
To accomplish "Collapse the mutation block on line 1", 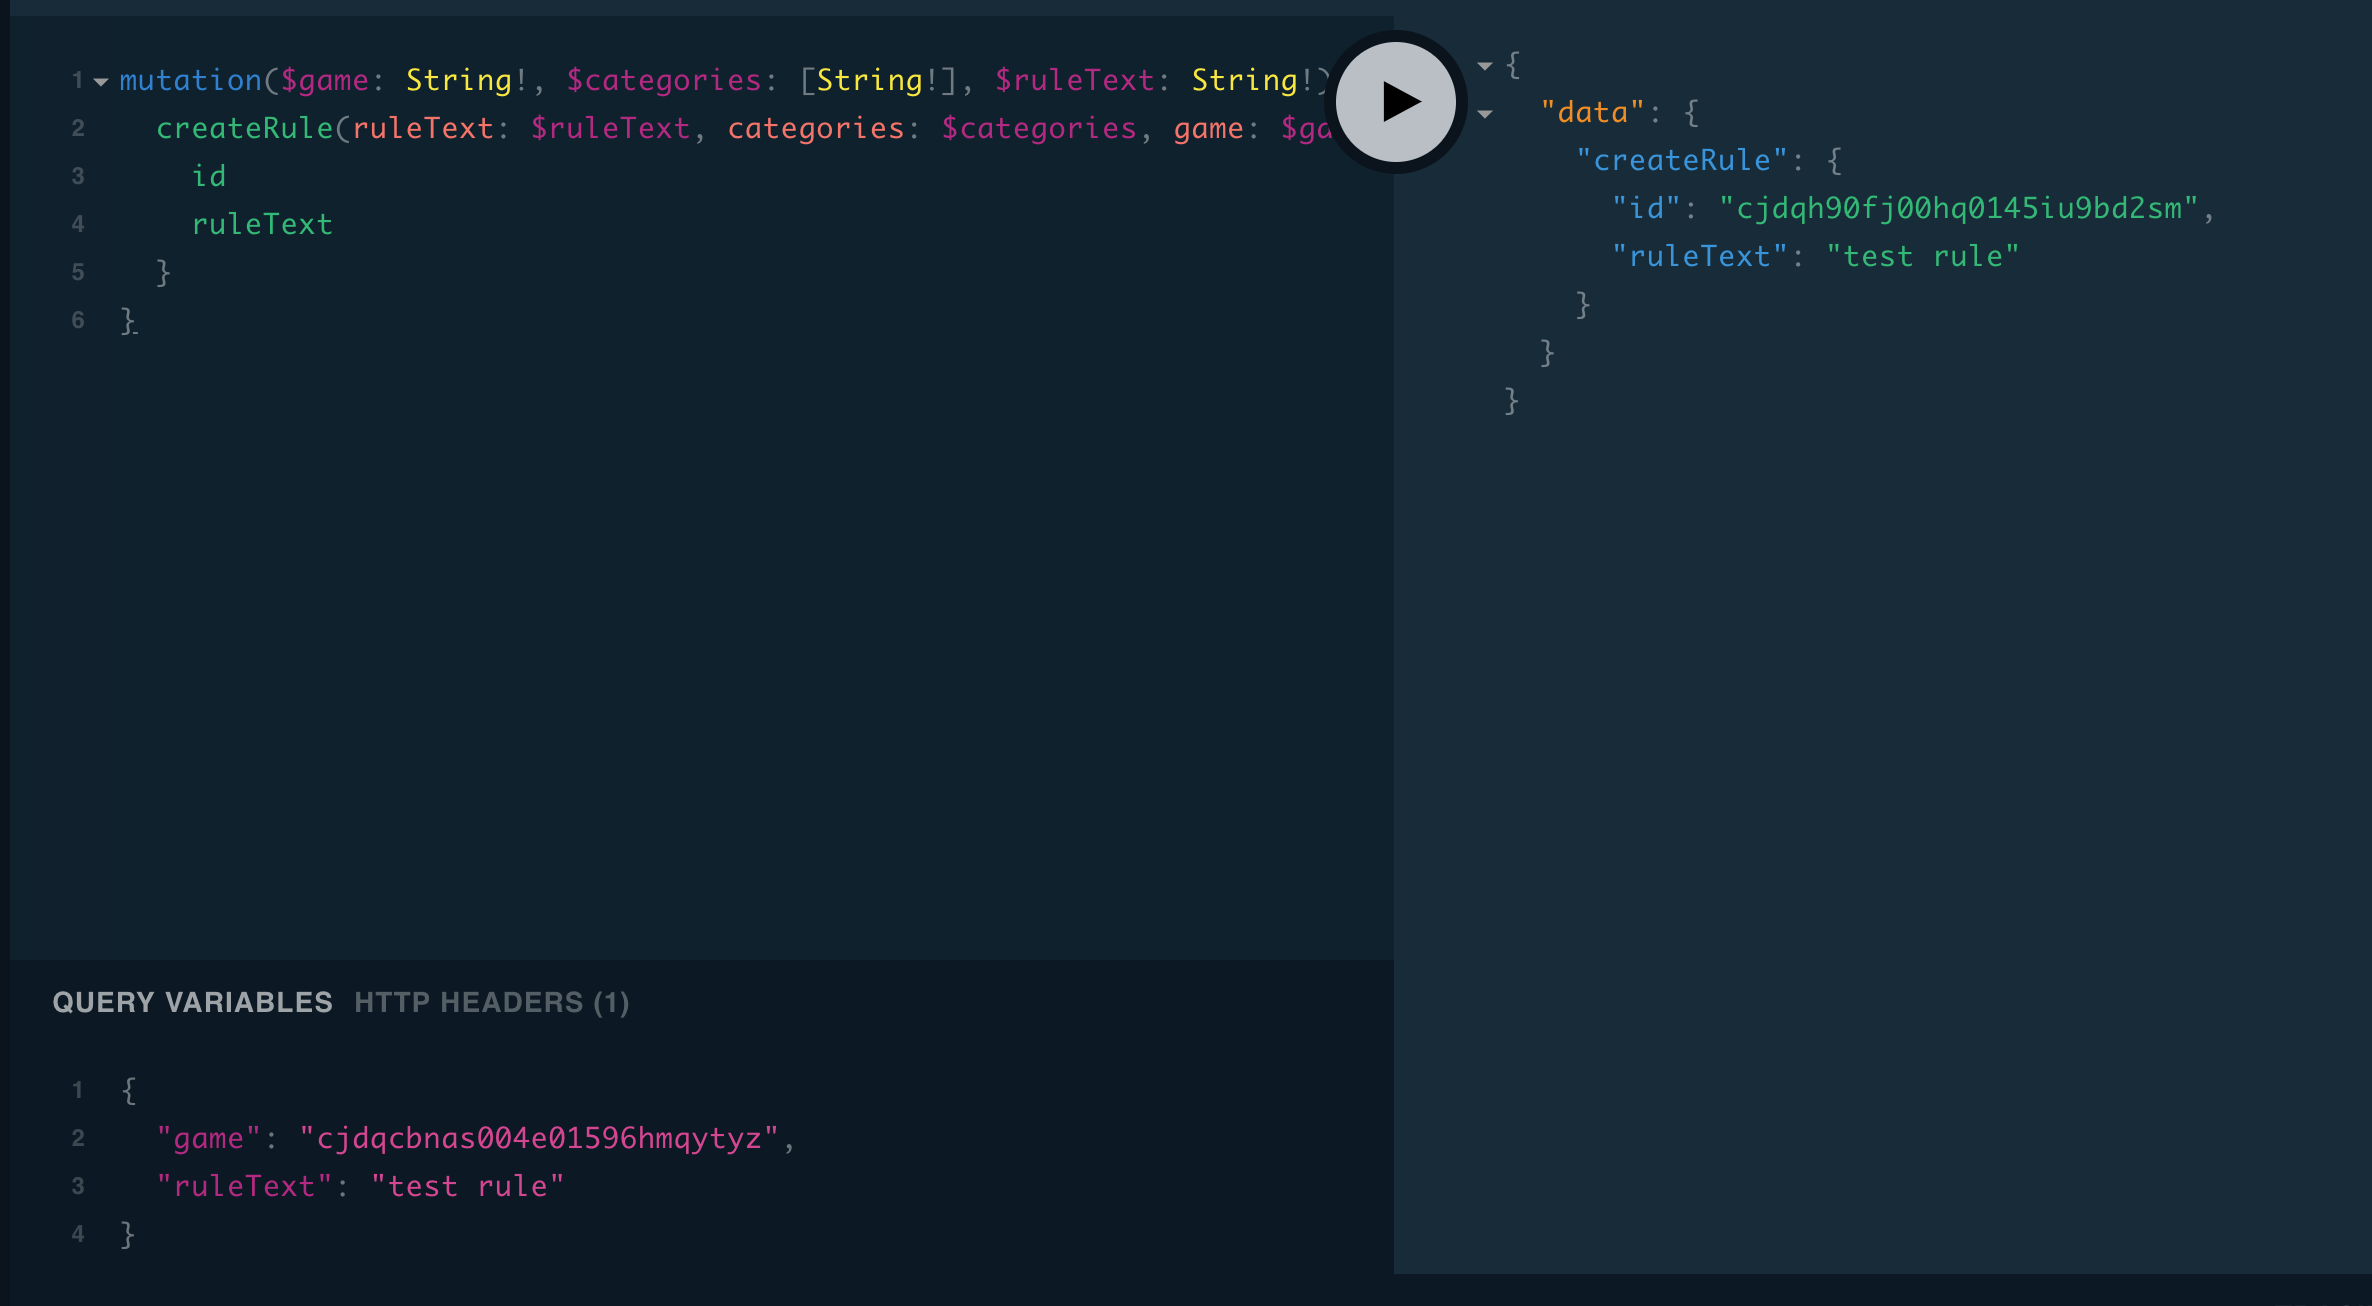I will click(99, 80).
